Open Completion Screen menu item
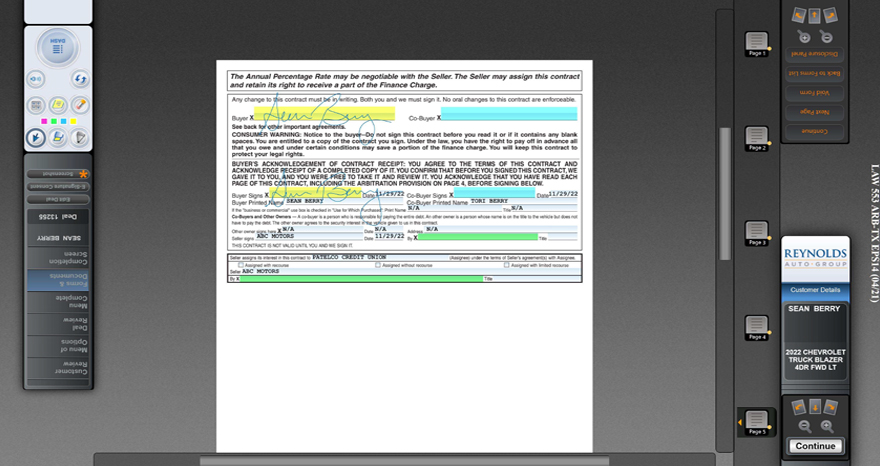880x466 pixels. pos(58,258)
